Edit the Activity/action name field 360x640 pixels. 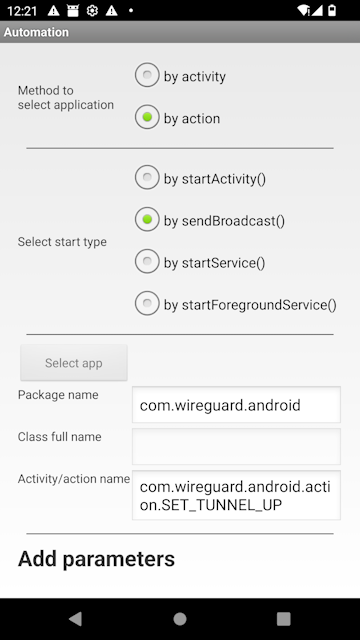[x=236, y=495]
